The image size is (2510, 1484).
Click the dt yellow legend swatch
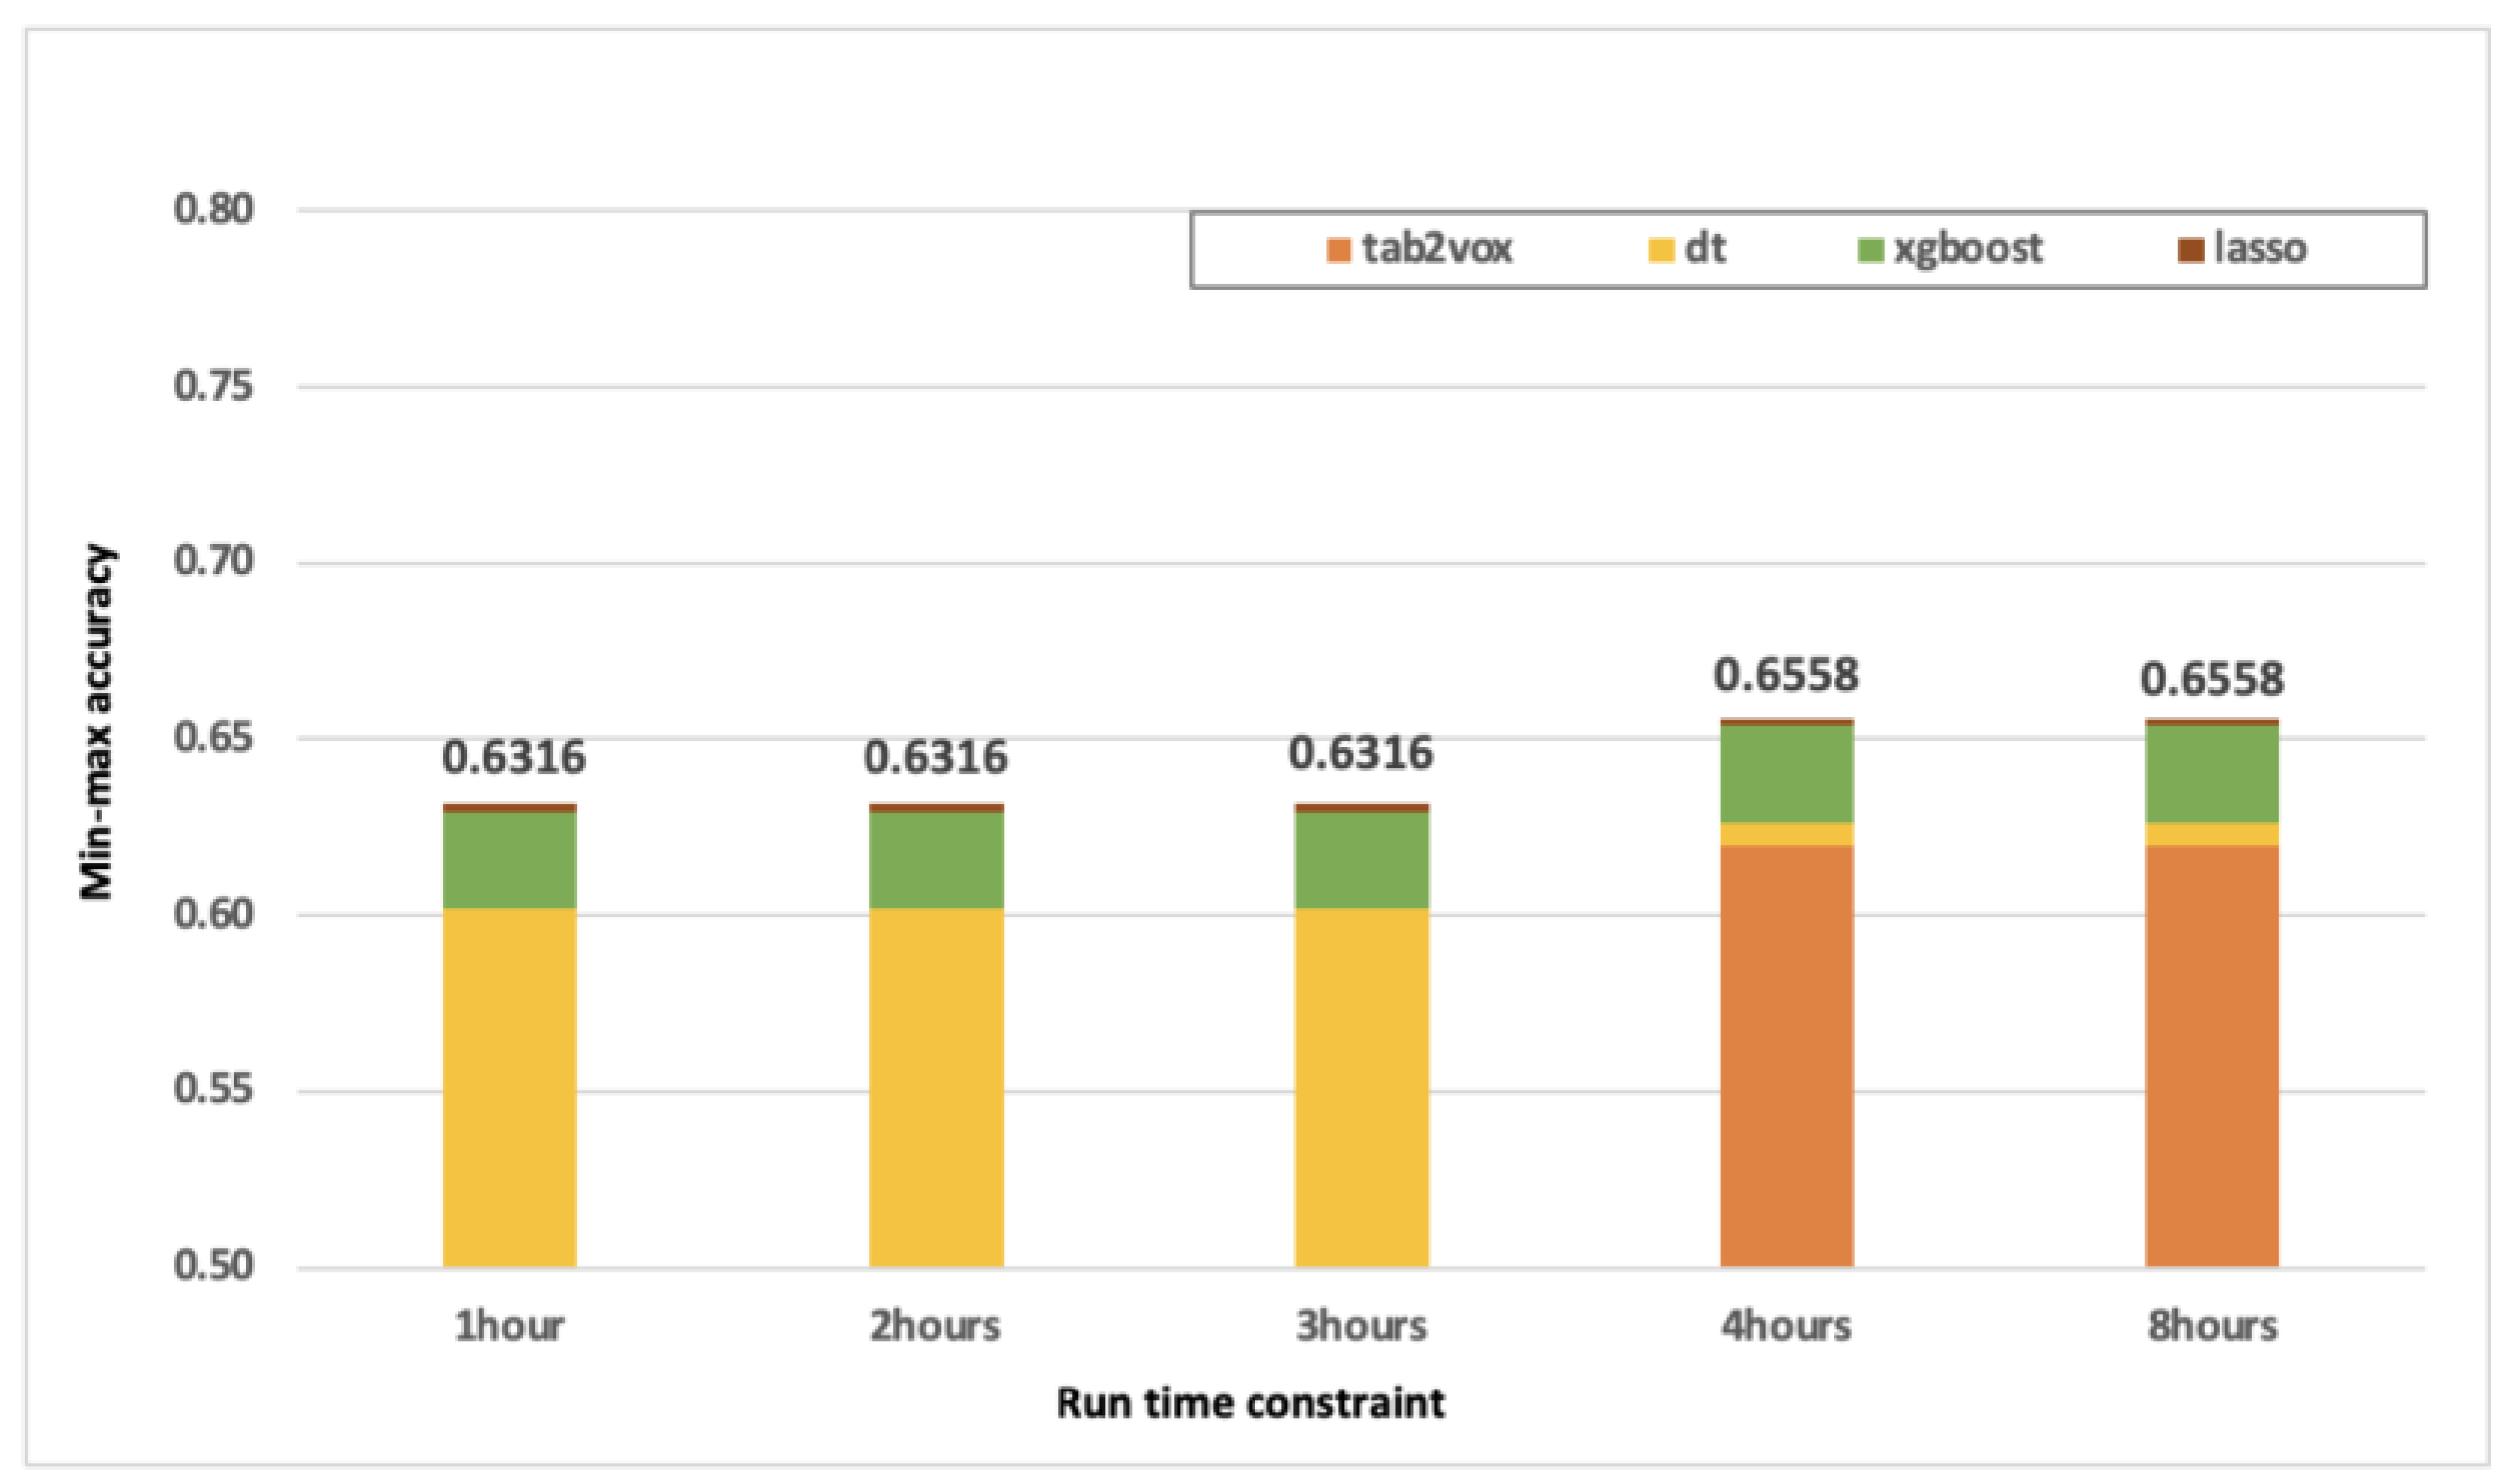[x=1661, y=250]
